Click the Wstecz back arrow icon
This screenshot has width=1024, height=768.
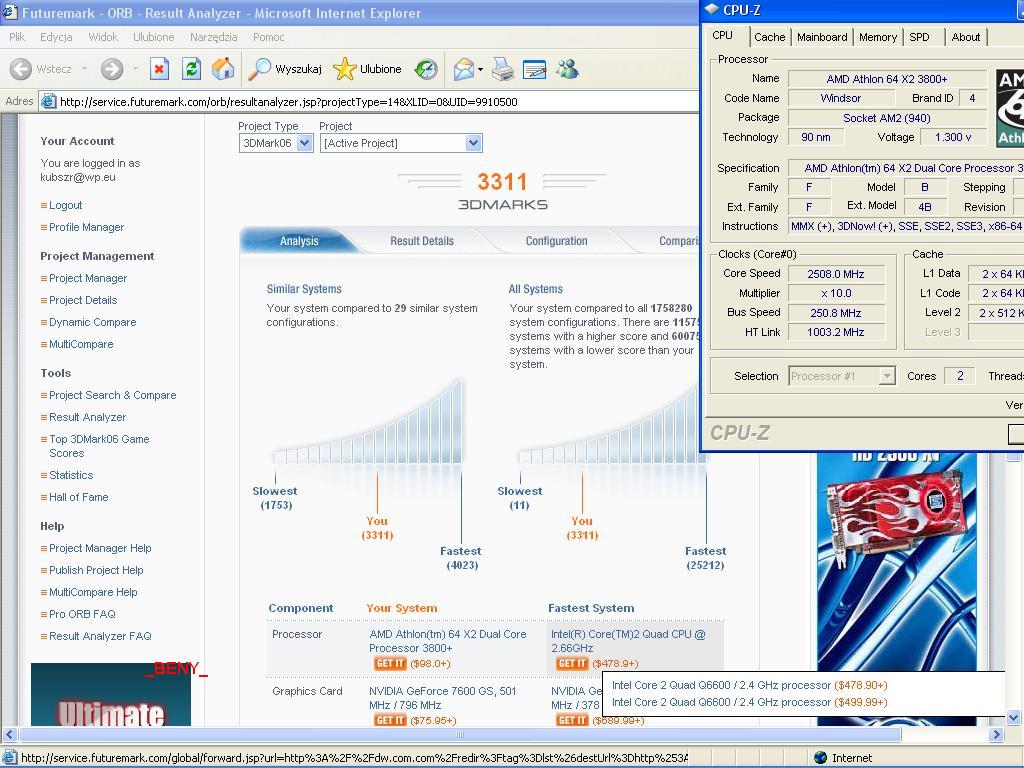click(21, 69)
